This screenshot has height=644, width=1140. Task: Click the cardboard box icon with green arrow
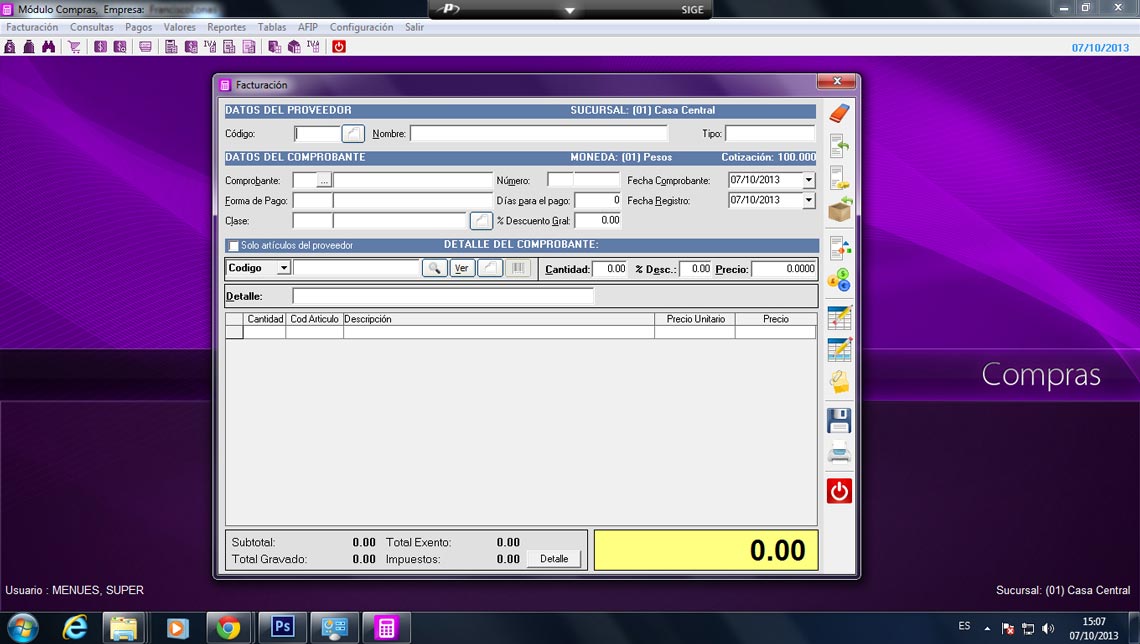pyautogui.click(x=839, y=210)
